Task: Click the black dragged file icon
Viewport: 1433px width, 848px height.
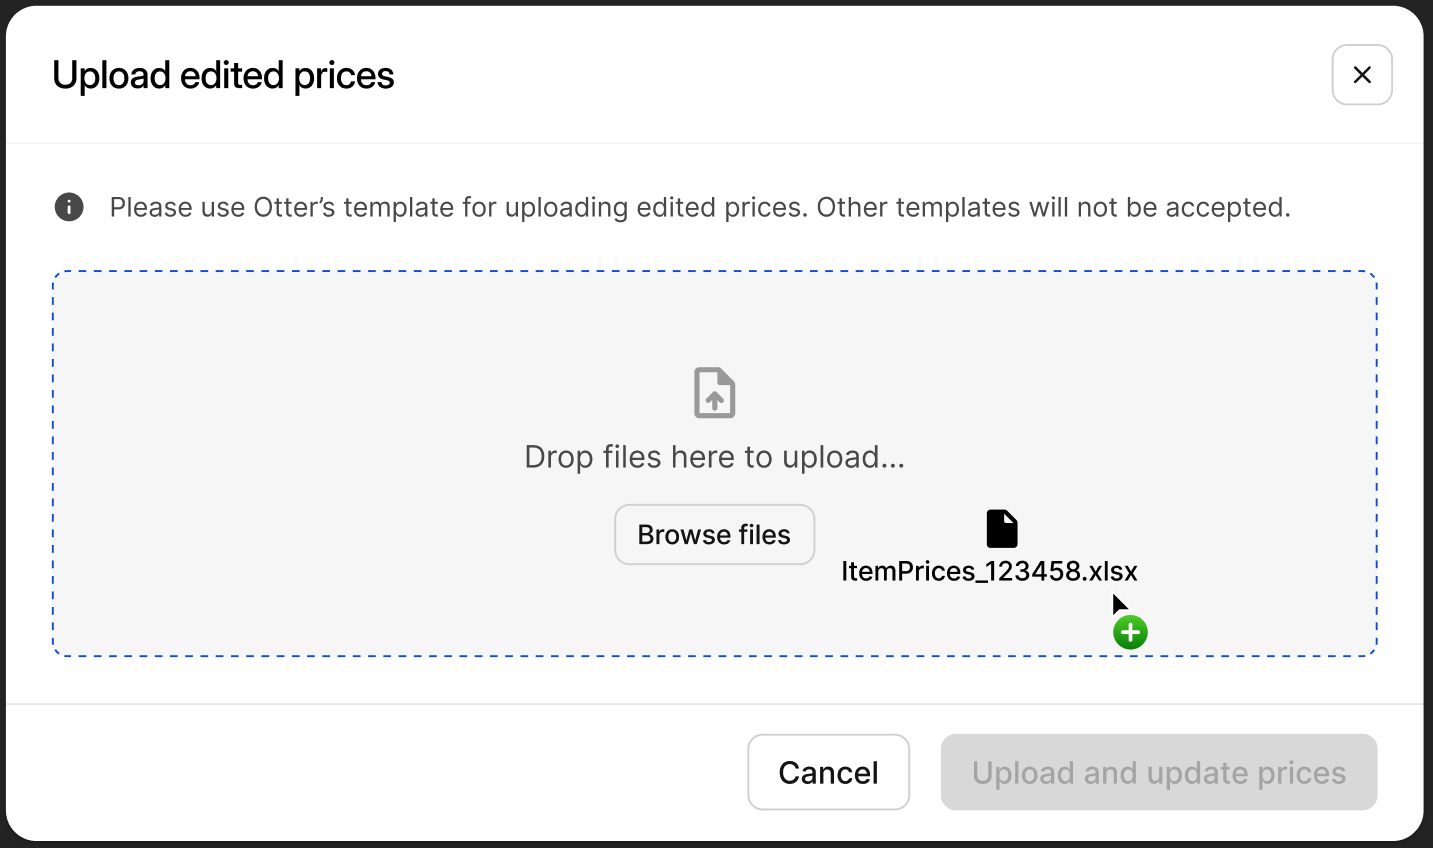Action: tap(1001, 529)
